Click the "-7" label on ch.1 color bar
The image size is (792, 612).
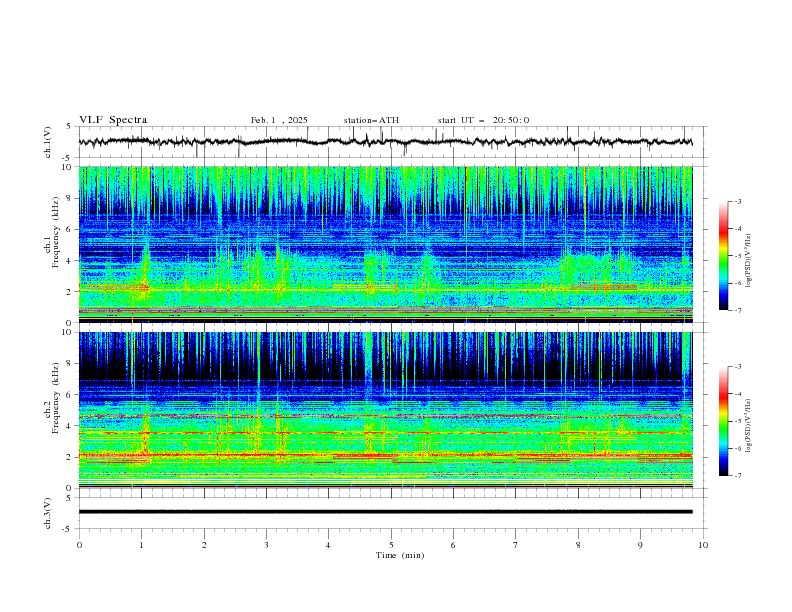coord(738,310)
